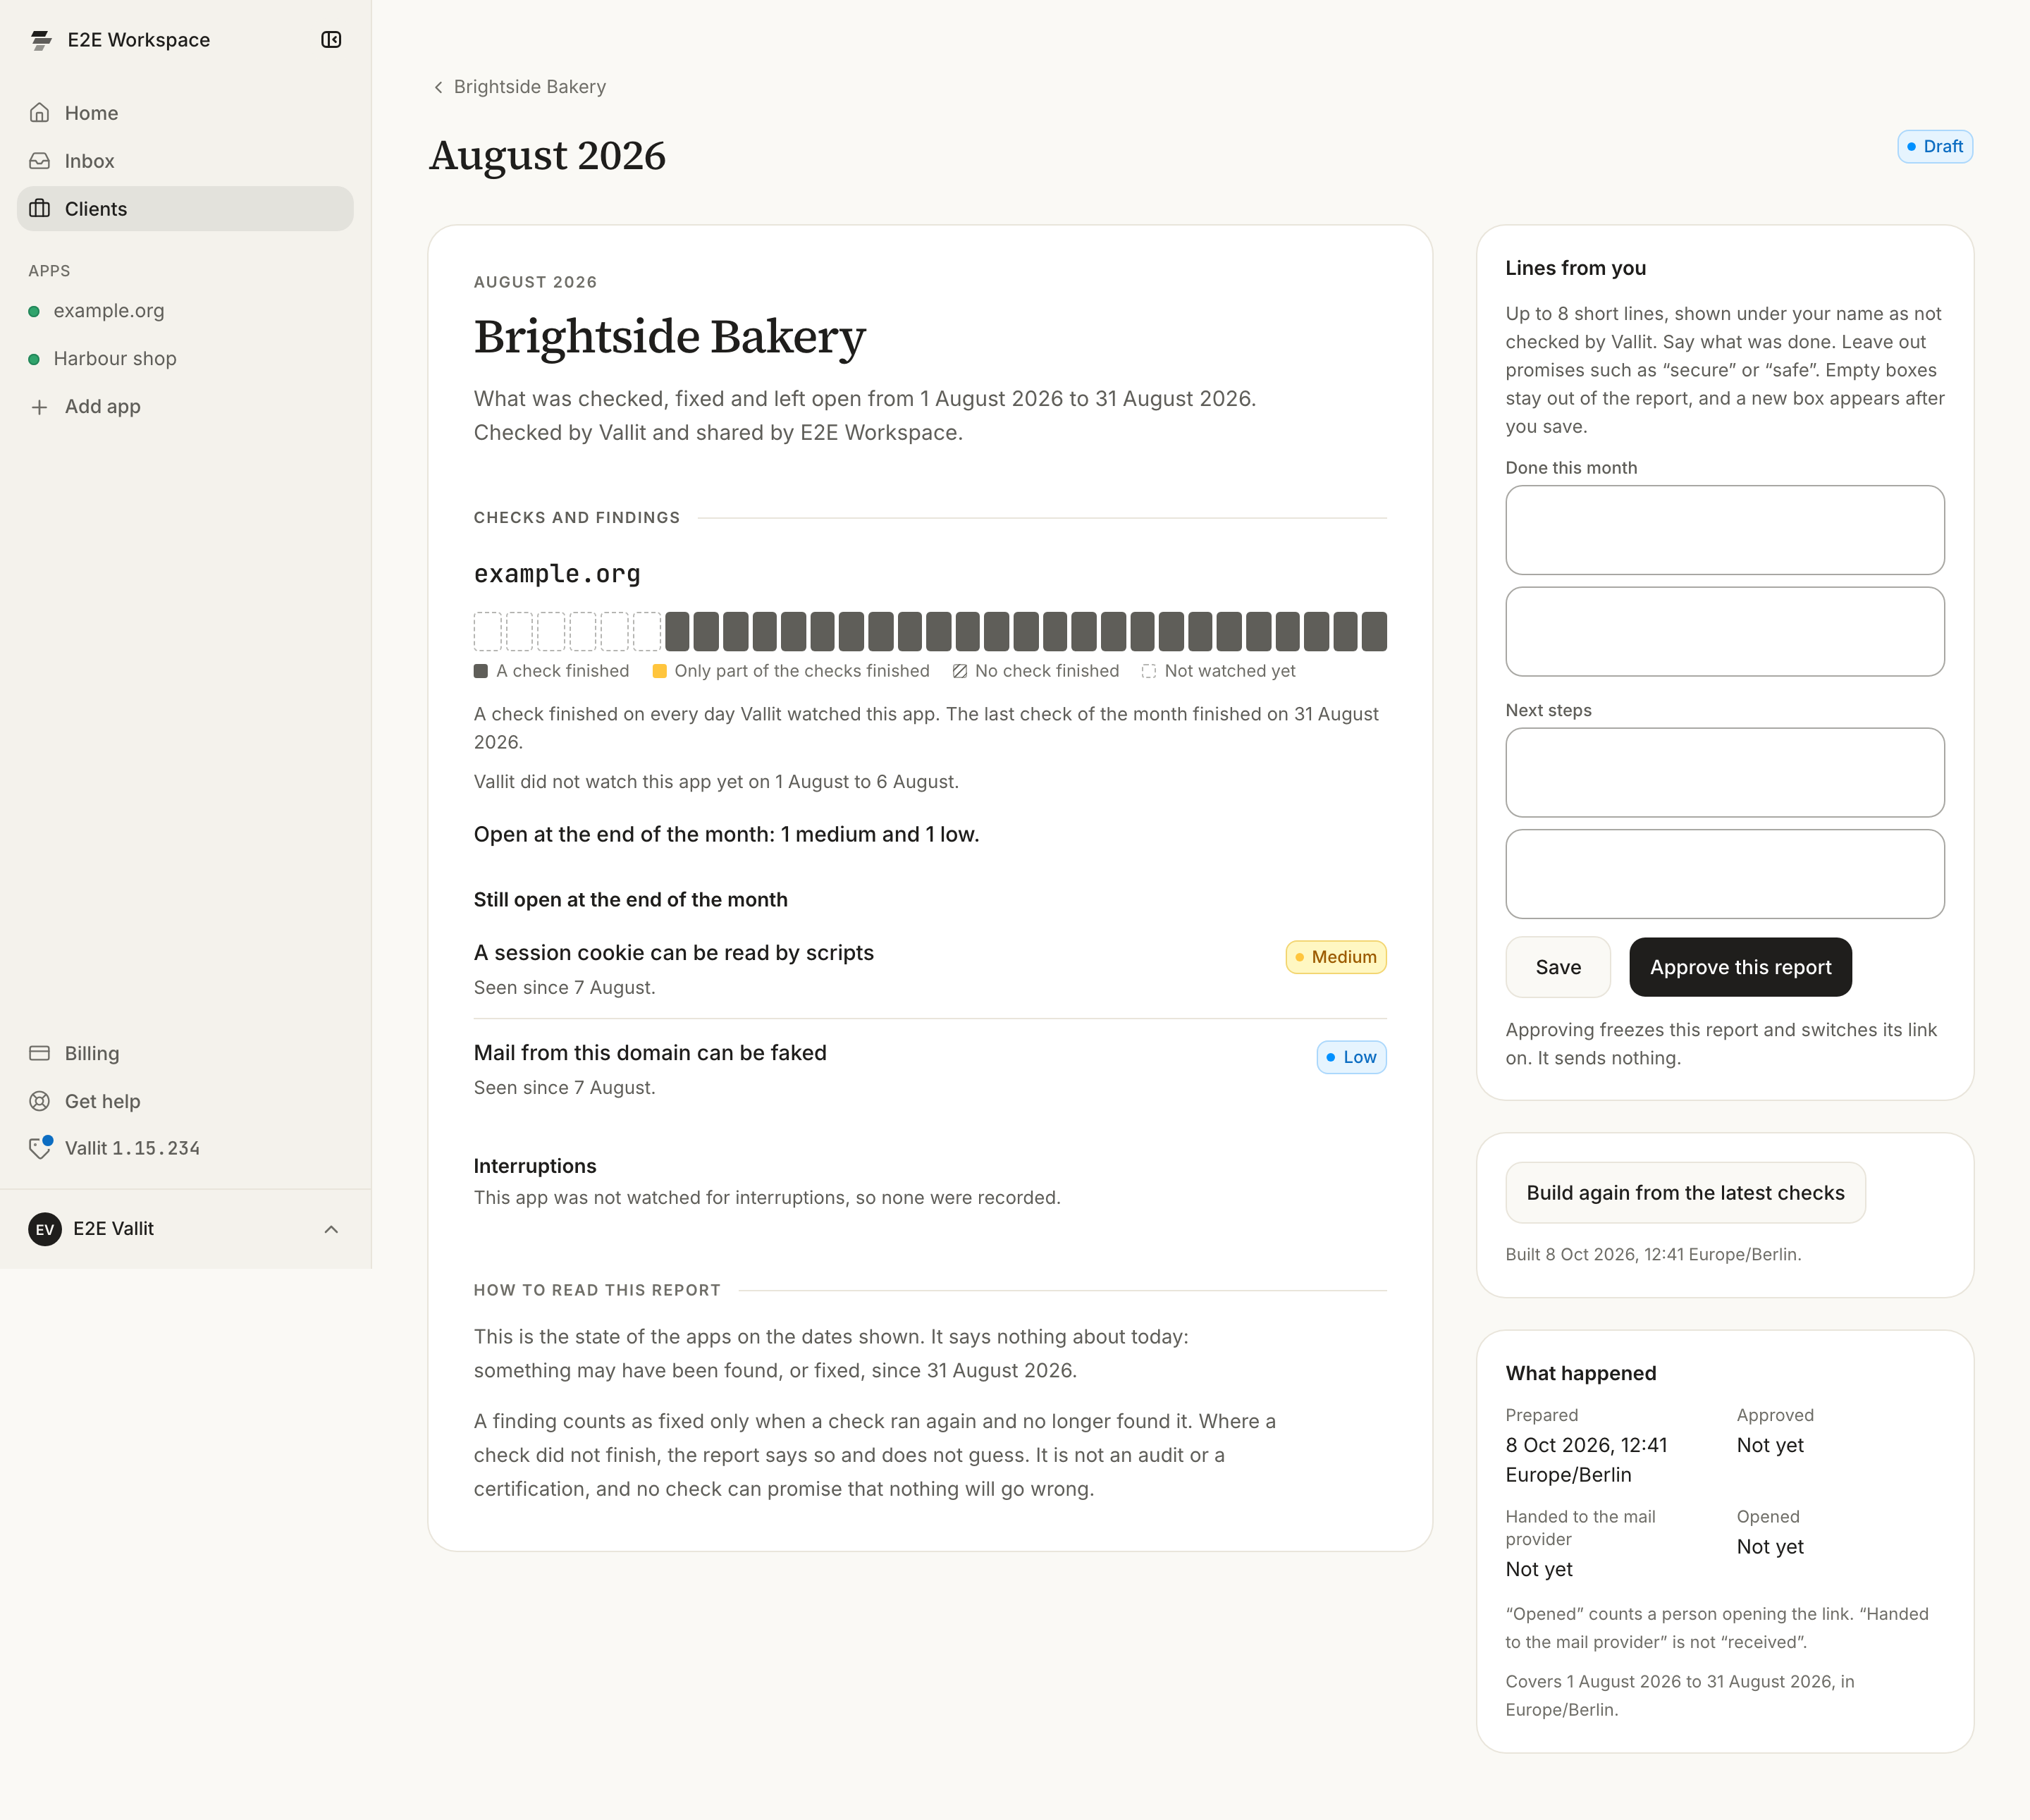Expand the E2E Vallit account menu chevron

coord(331,1229)
